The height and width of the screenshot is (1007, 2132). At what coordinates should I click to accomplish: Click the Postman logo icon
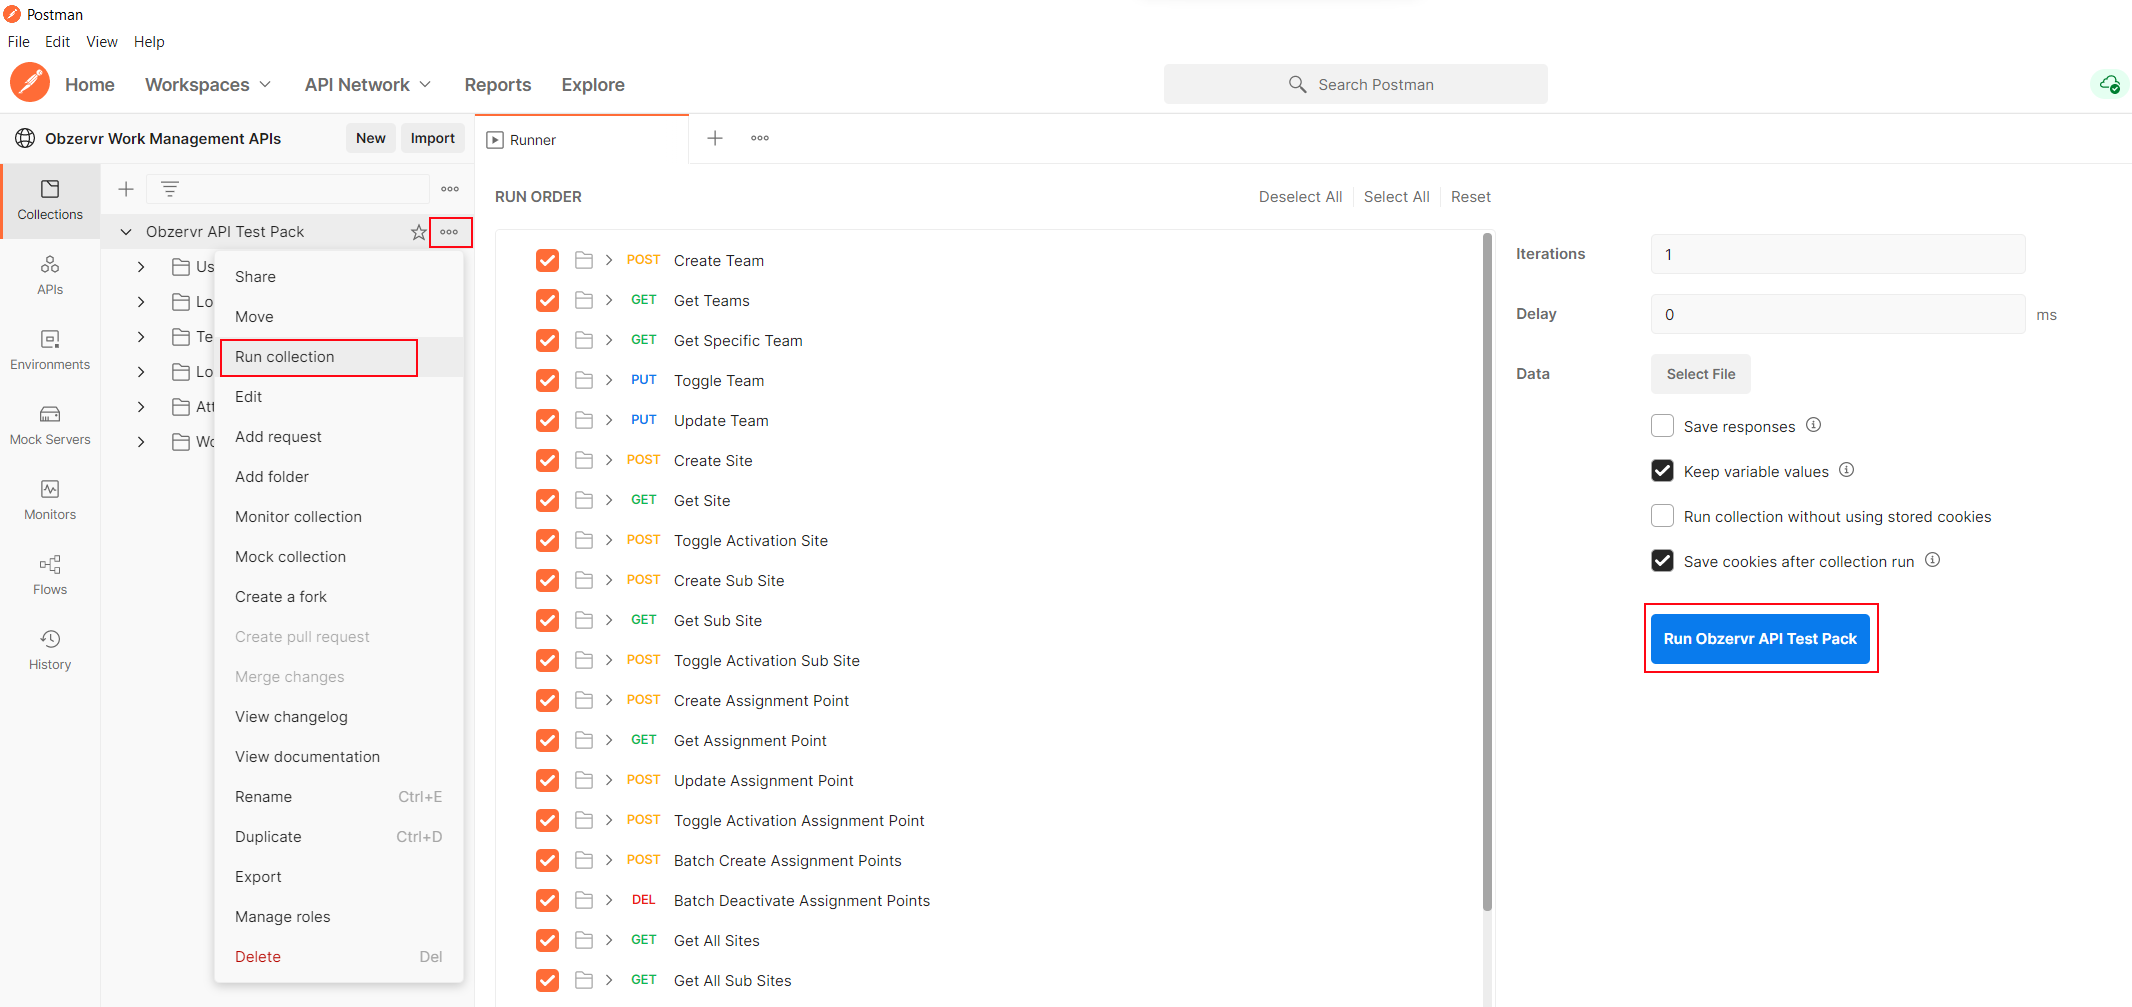pyautogui.click(x=30, y=83)
